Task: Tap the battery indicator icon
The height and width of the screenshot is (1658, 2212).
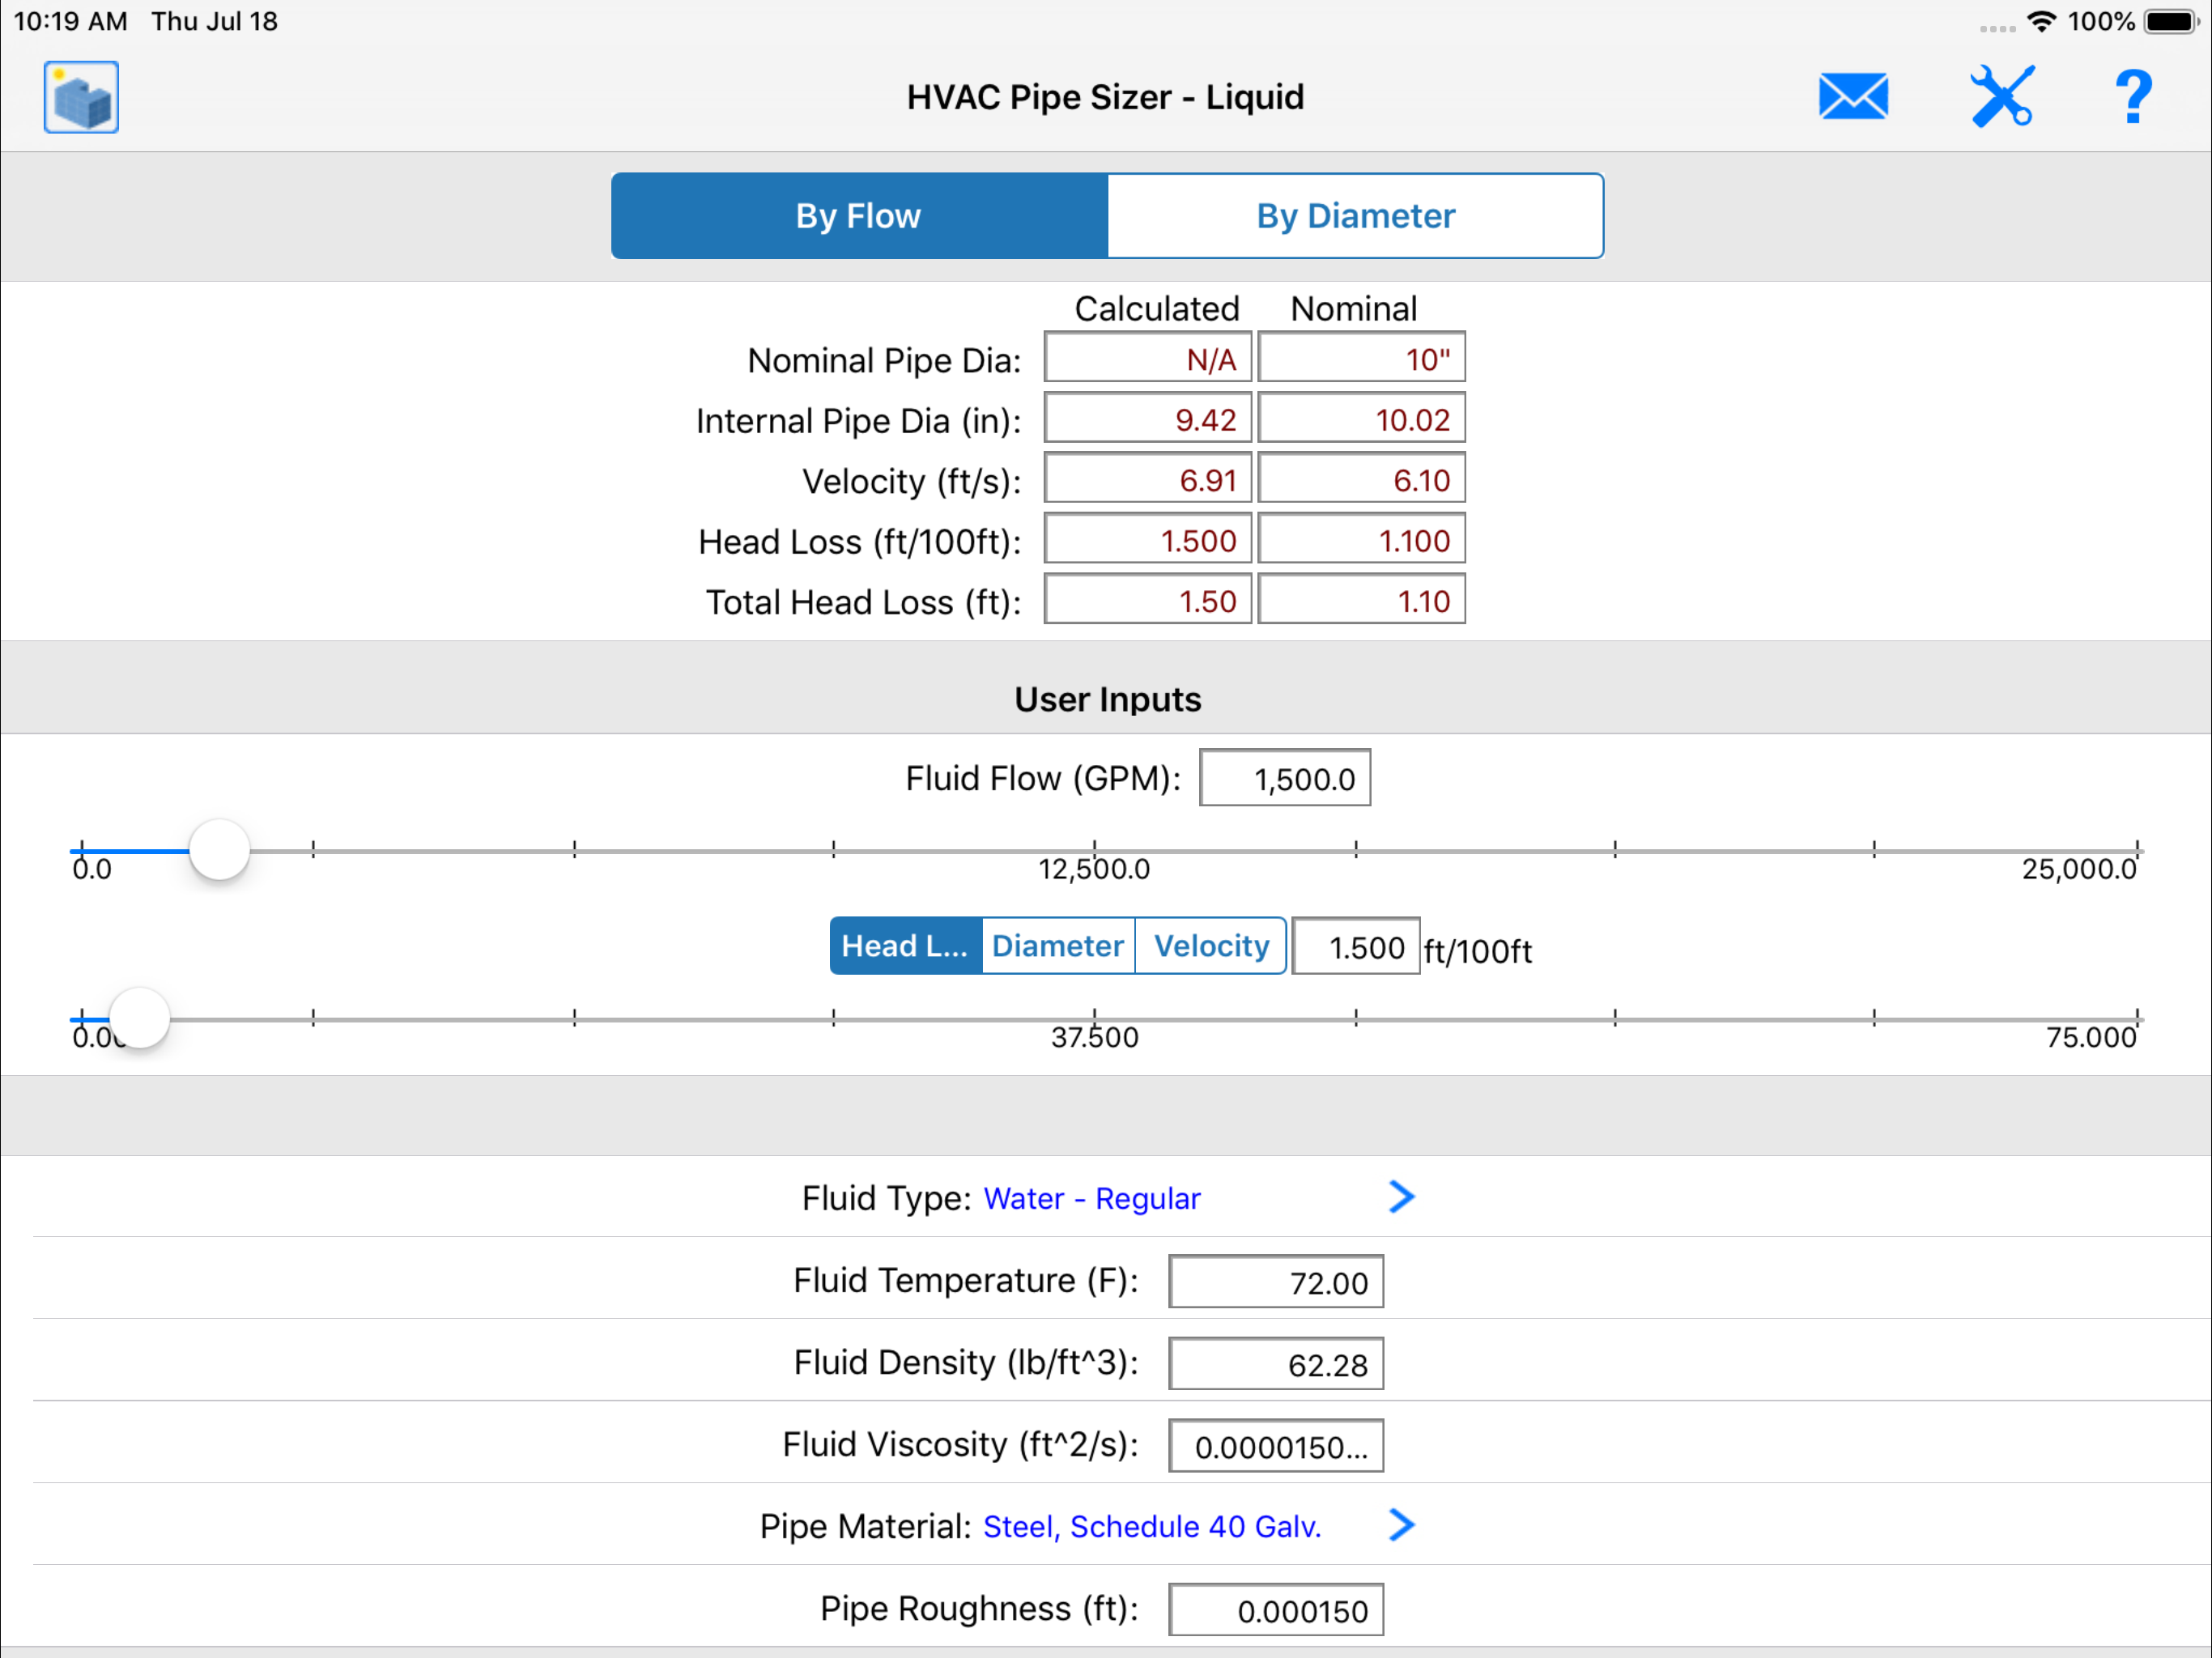Action: point(2170,21)
